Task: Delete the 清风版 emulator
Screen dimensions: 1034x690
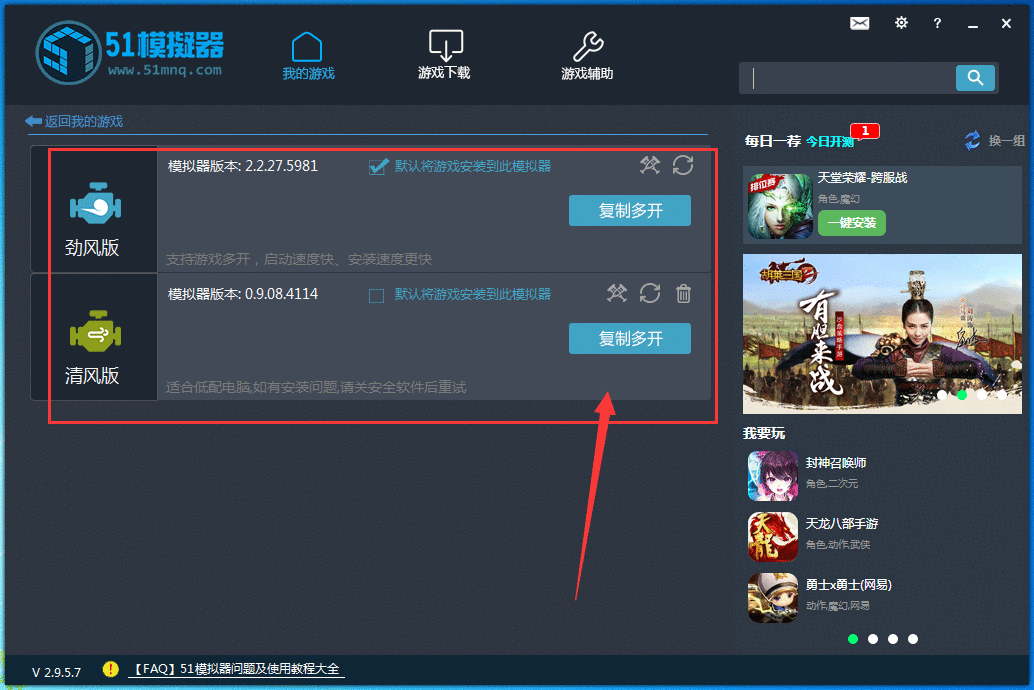Action: (x=683, y=293)
